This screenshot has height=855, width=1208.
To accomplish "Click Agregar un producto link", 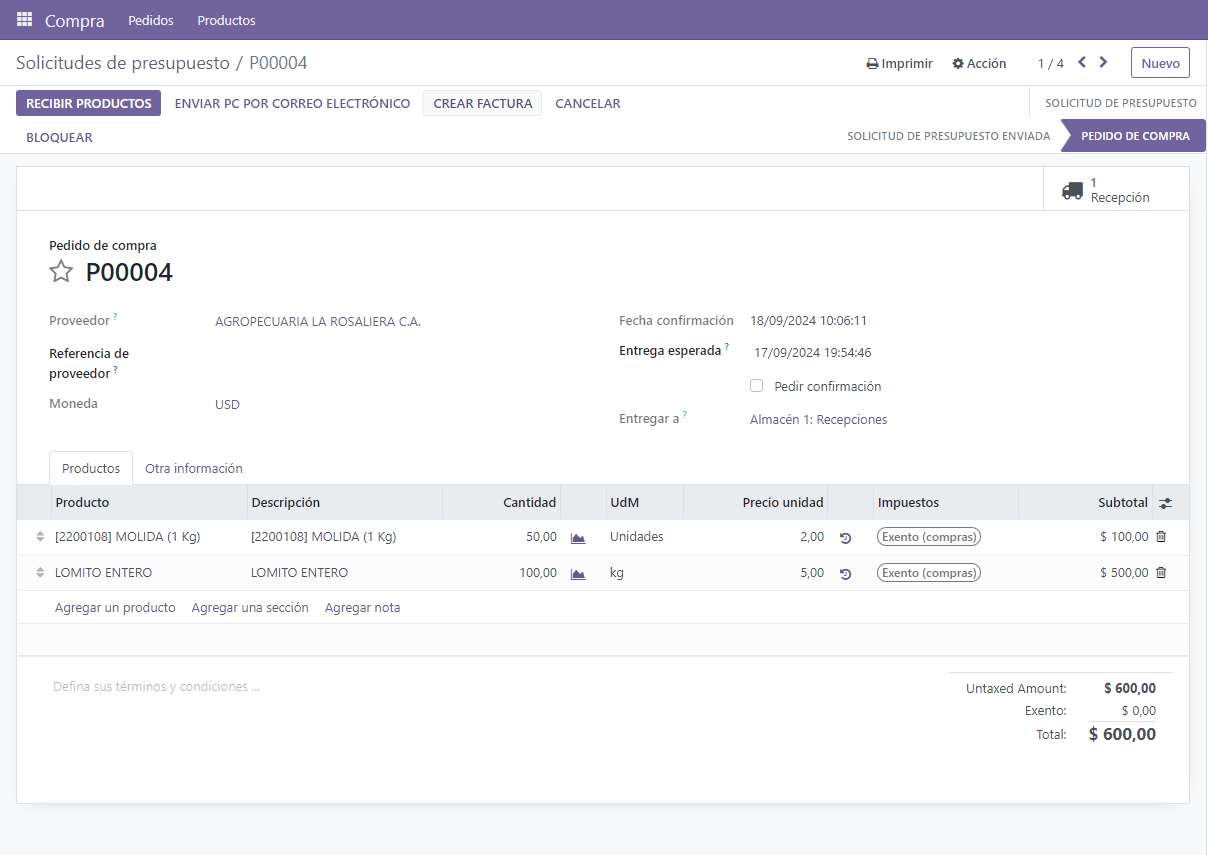I will point(115,607).
